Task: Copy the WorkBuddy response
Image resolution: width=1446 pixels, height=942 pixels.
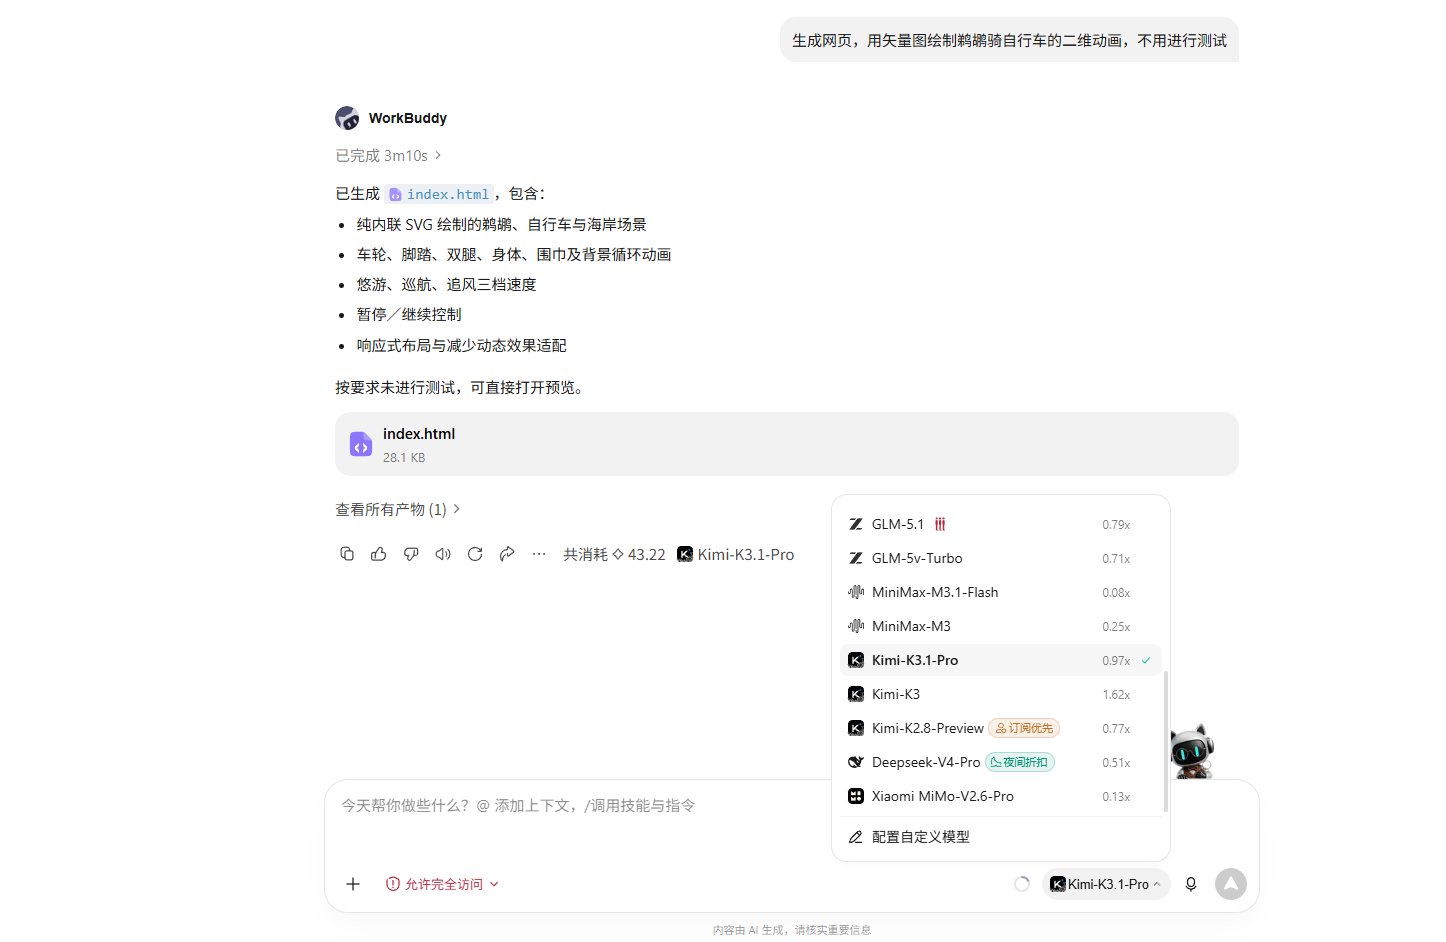Action: [347, 554]
